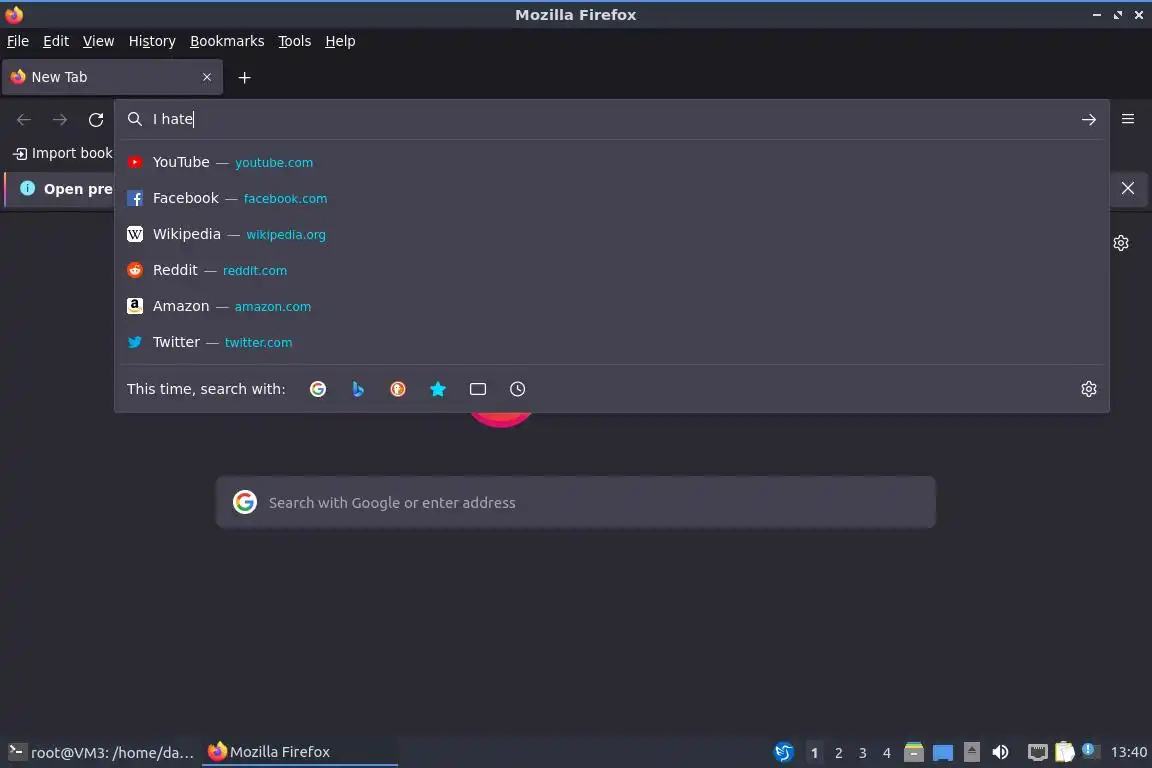1152x768 pixels.
Task: Search in History via clock icon
Action: click(x=517, y=389)
